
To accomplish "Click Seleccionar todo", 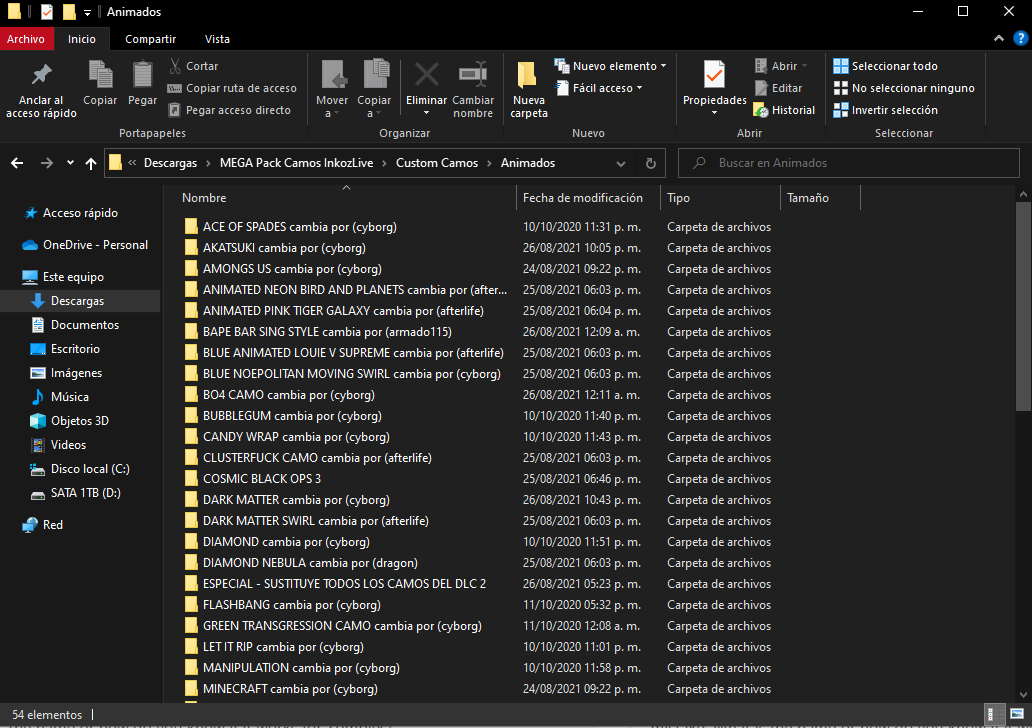I will point(885,66).
